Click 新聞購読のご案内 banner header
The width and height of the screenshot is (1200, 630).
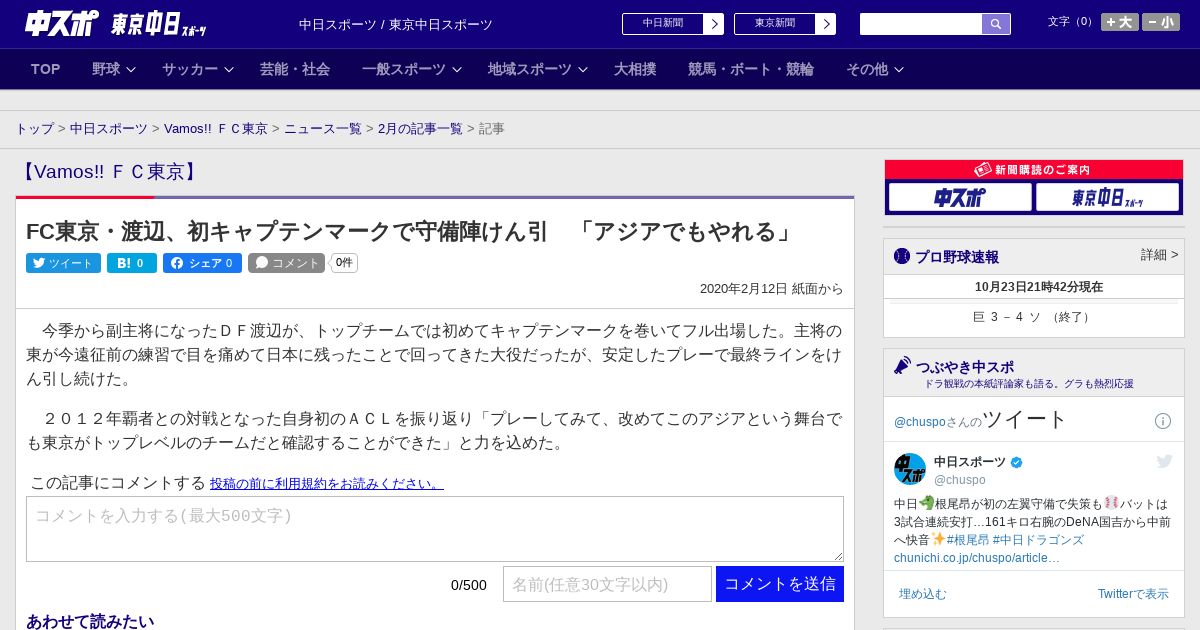[1034, 170]
